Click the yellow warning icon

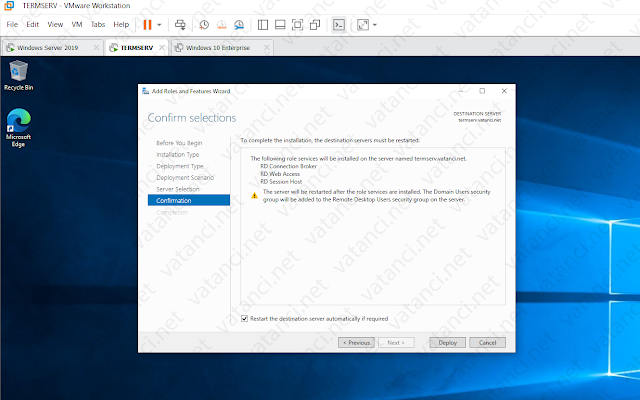click(x=254, y=196)
